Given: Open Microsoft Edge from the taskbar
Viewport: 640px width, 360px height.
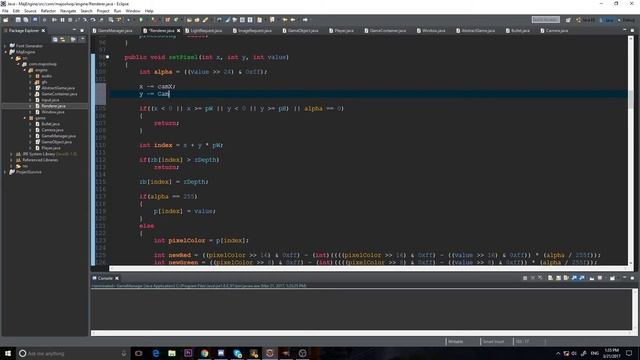Looking at the screenshot, I should click(x=156, y=353).
